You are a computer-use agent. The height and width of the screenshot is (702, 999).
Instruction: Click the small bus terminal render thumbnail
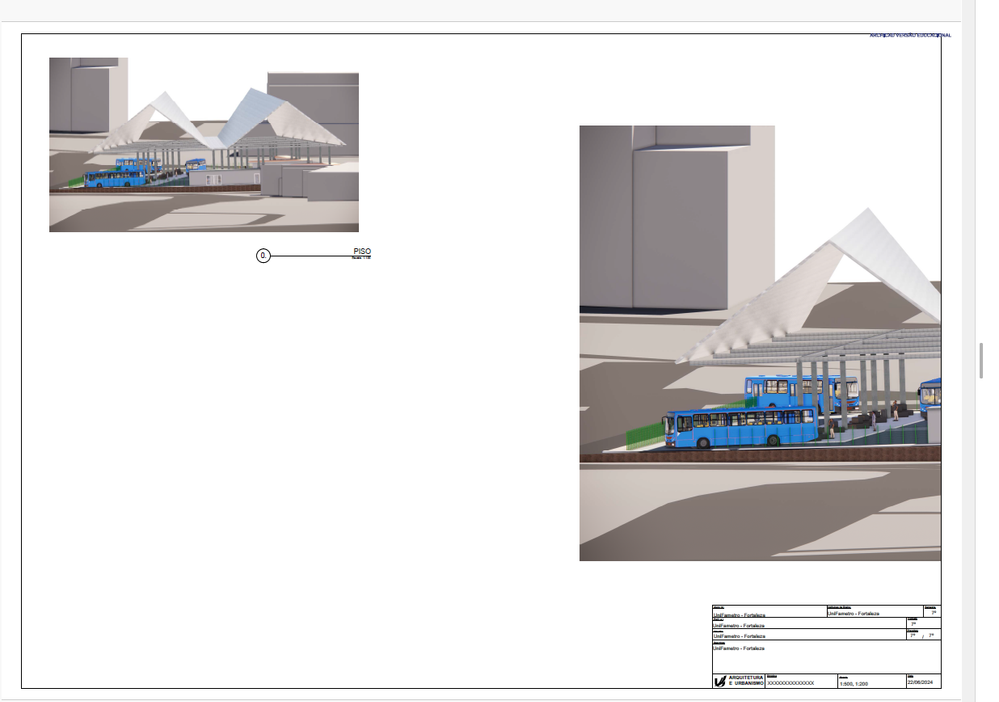pyautogui.click(x=204, y=145)
